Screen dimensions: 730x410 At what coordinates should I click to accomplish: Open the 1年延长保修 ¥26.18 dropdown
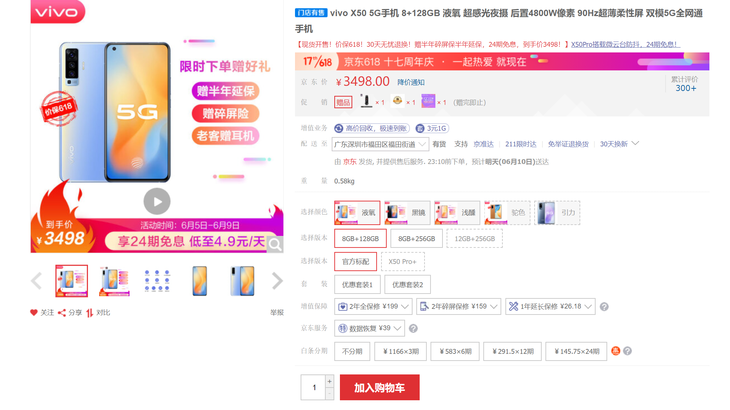(x=550, y=306)
